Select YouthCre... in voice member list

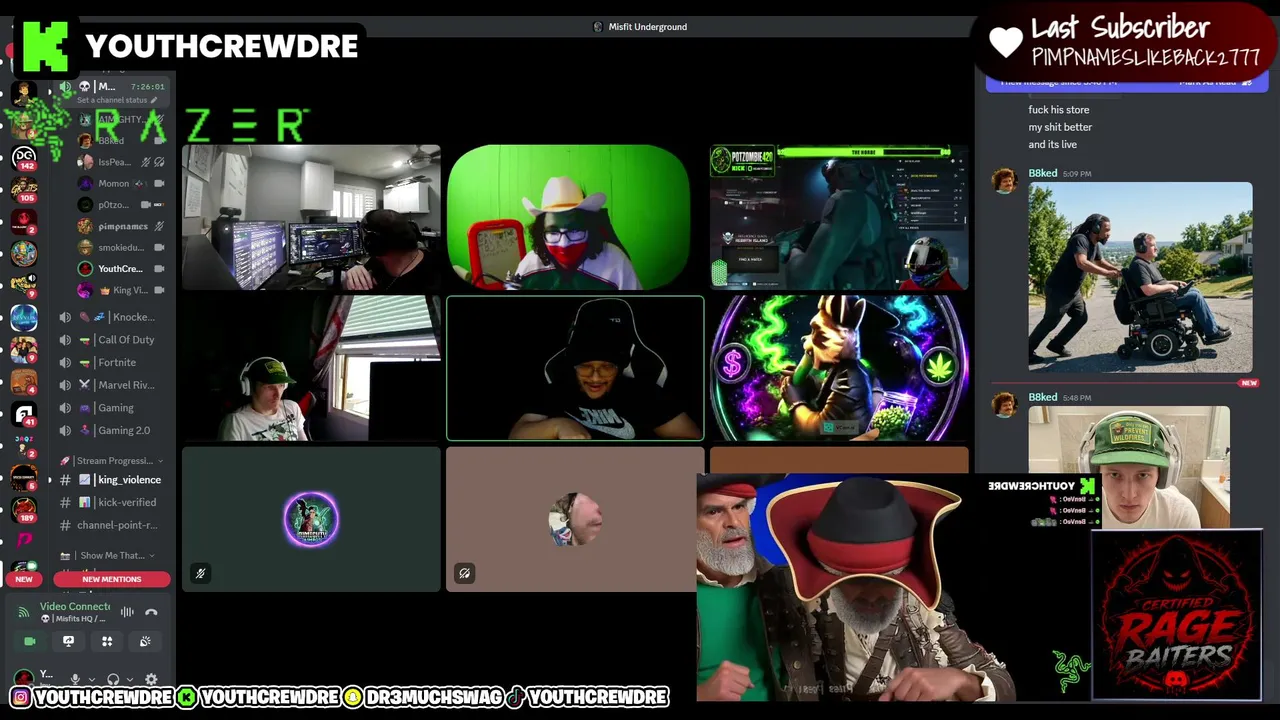pos(121,269)
